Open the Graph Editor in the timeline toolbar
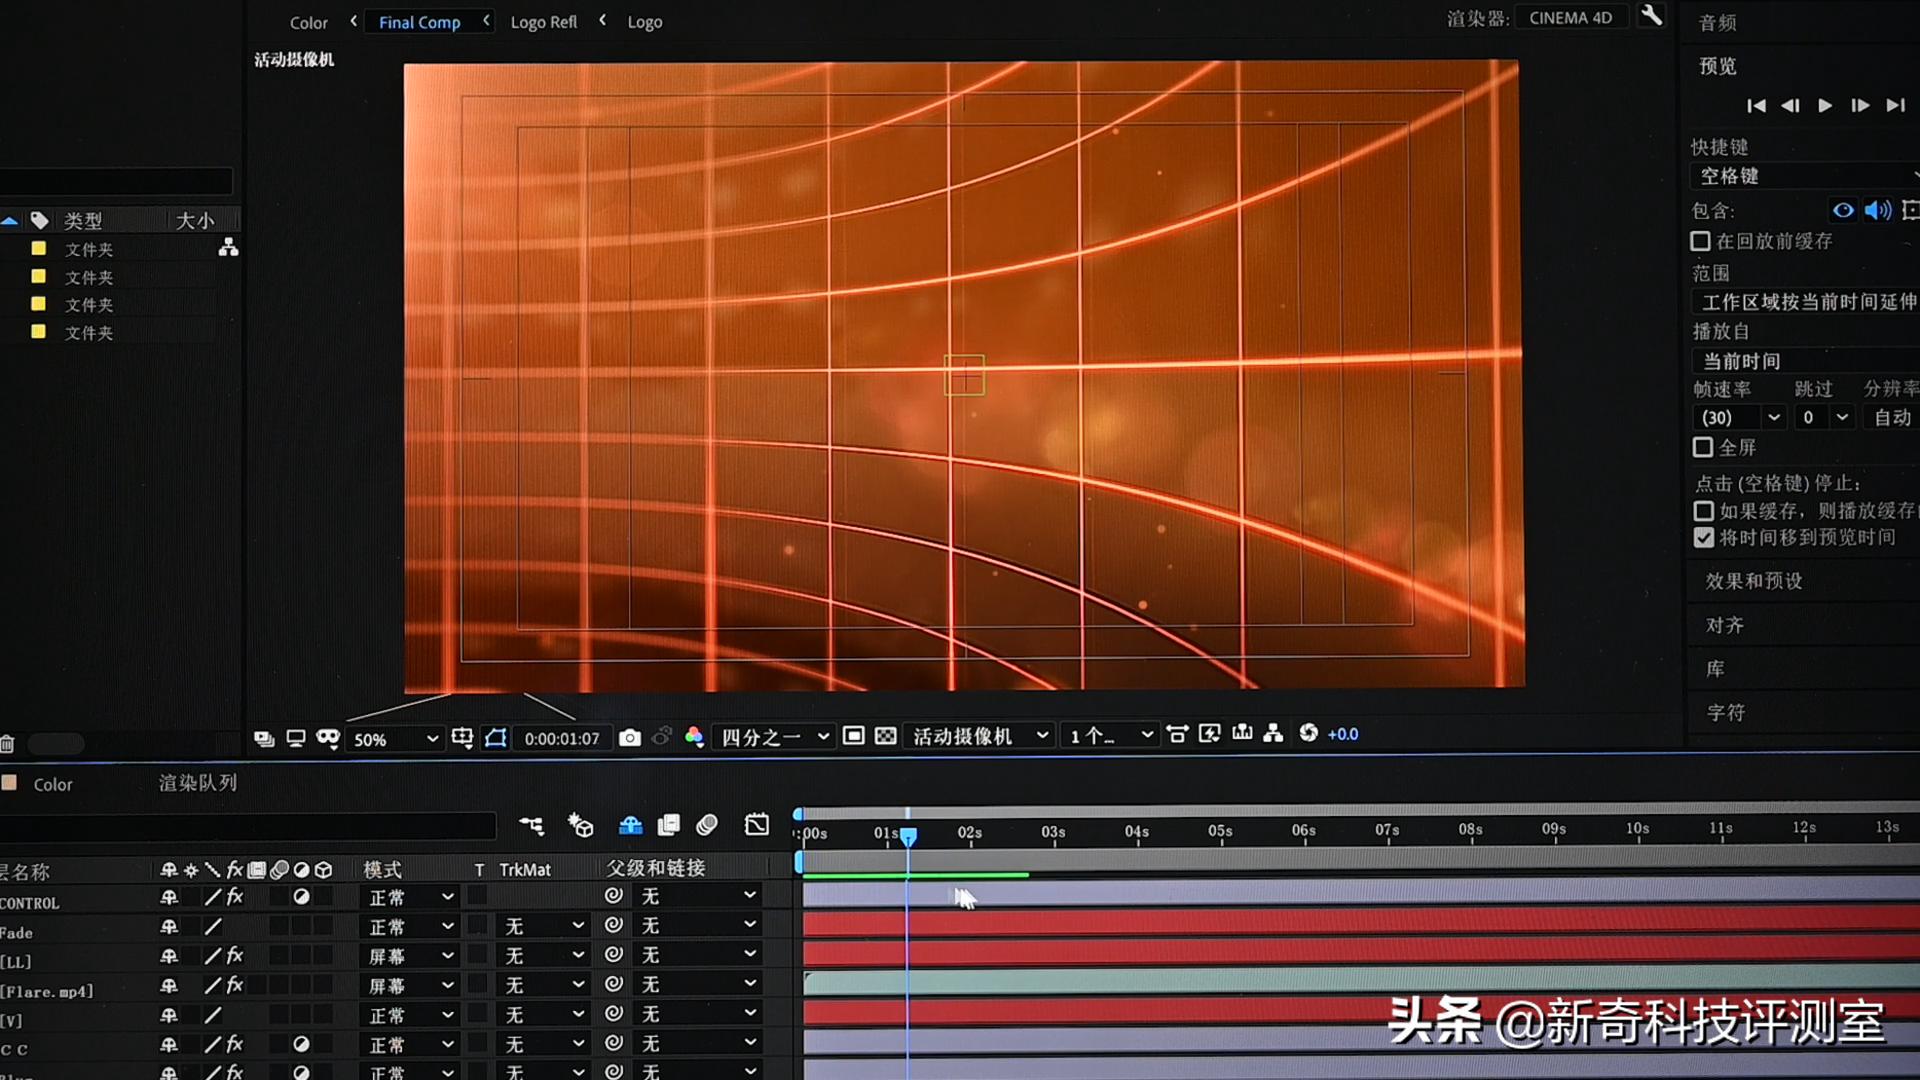The height and width of the screenshot is (1080, 1920). 757,825
